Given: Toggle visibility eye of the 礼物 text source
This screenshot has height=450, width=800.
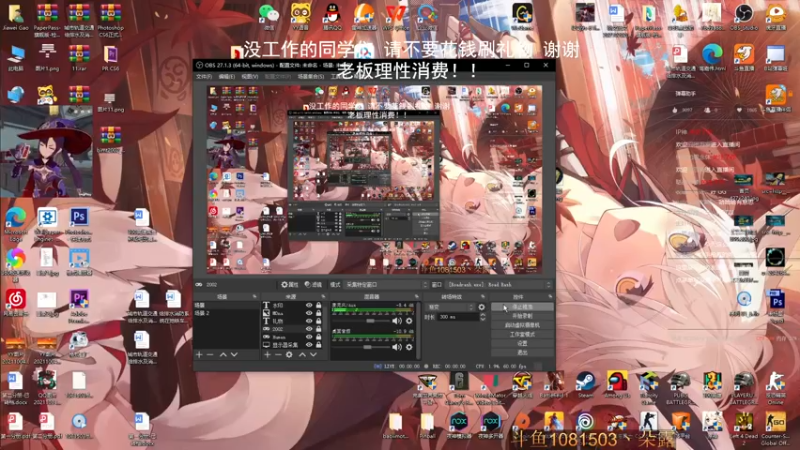Looking at the screenshot, I should (309, 321).
